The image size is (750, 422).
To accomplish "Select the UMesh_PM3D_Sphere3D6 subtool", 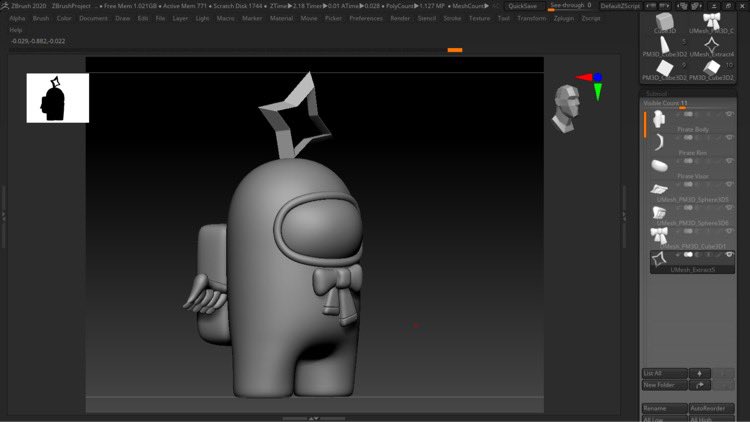I will [x=692, y=215].
